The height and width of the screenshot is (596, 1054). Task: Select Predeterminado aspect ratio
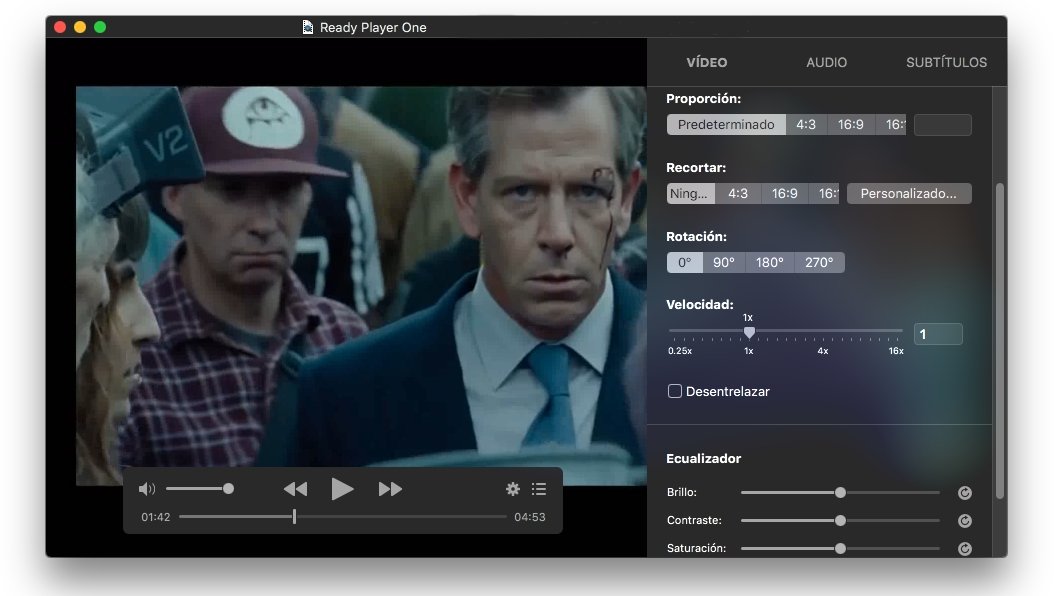coord(726,124)
